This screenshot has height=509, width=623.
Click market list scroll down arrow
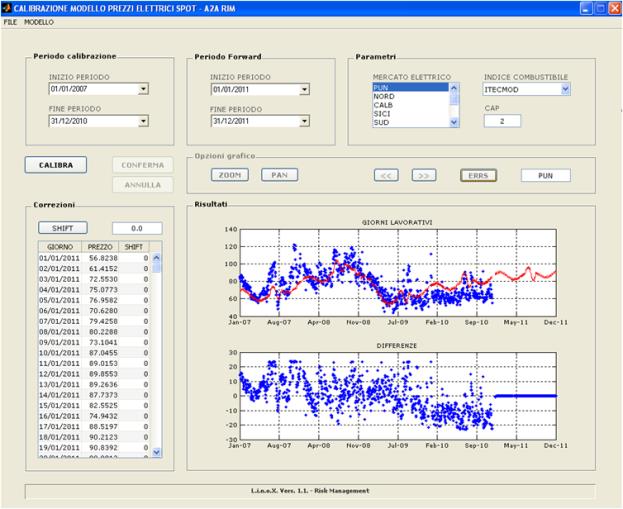[454, 123]
